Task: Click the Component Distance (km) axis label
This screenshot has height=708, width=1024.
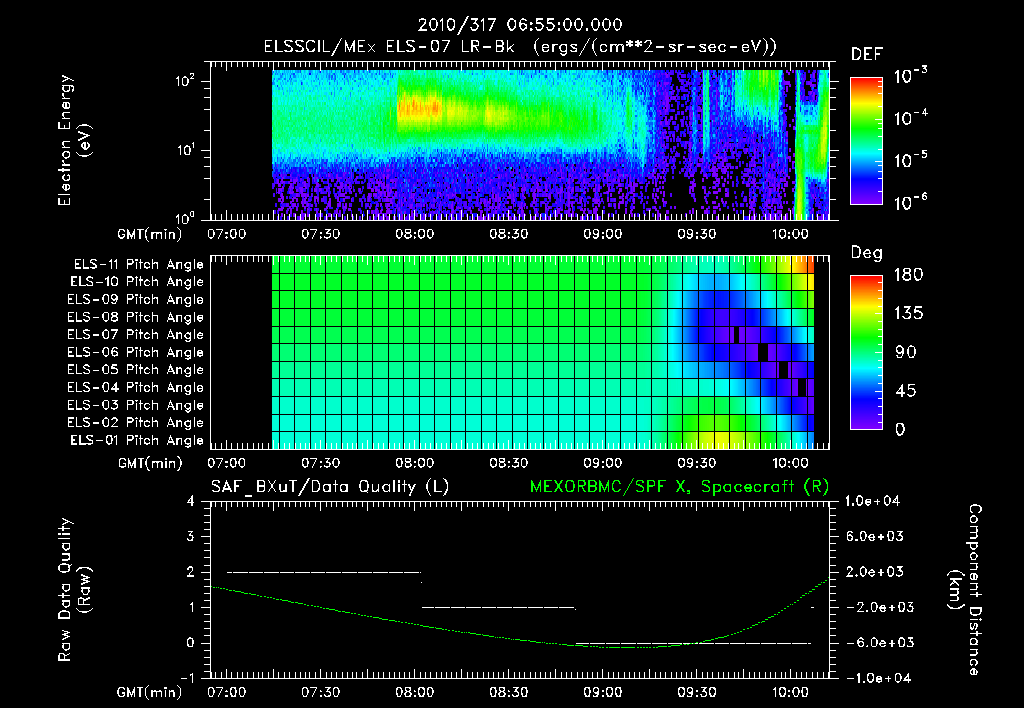Action: pos(965,590)
